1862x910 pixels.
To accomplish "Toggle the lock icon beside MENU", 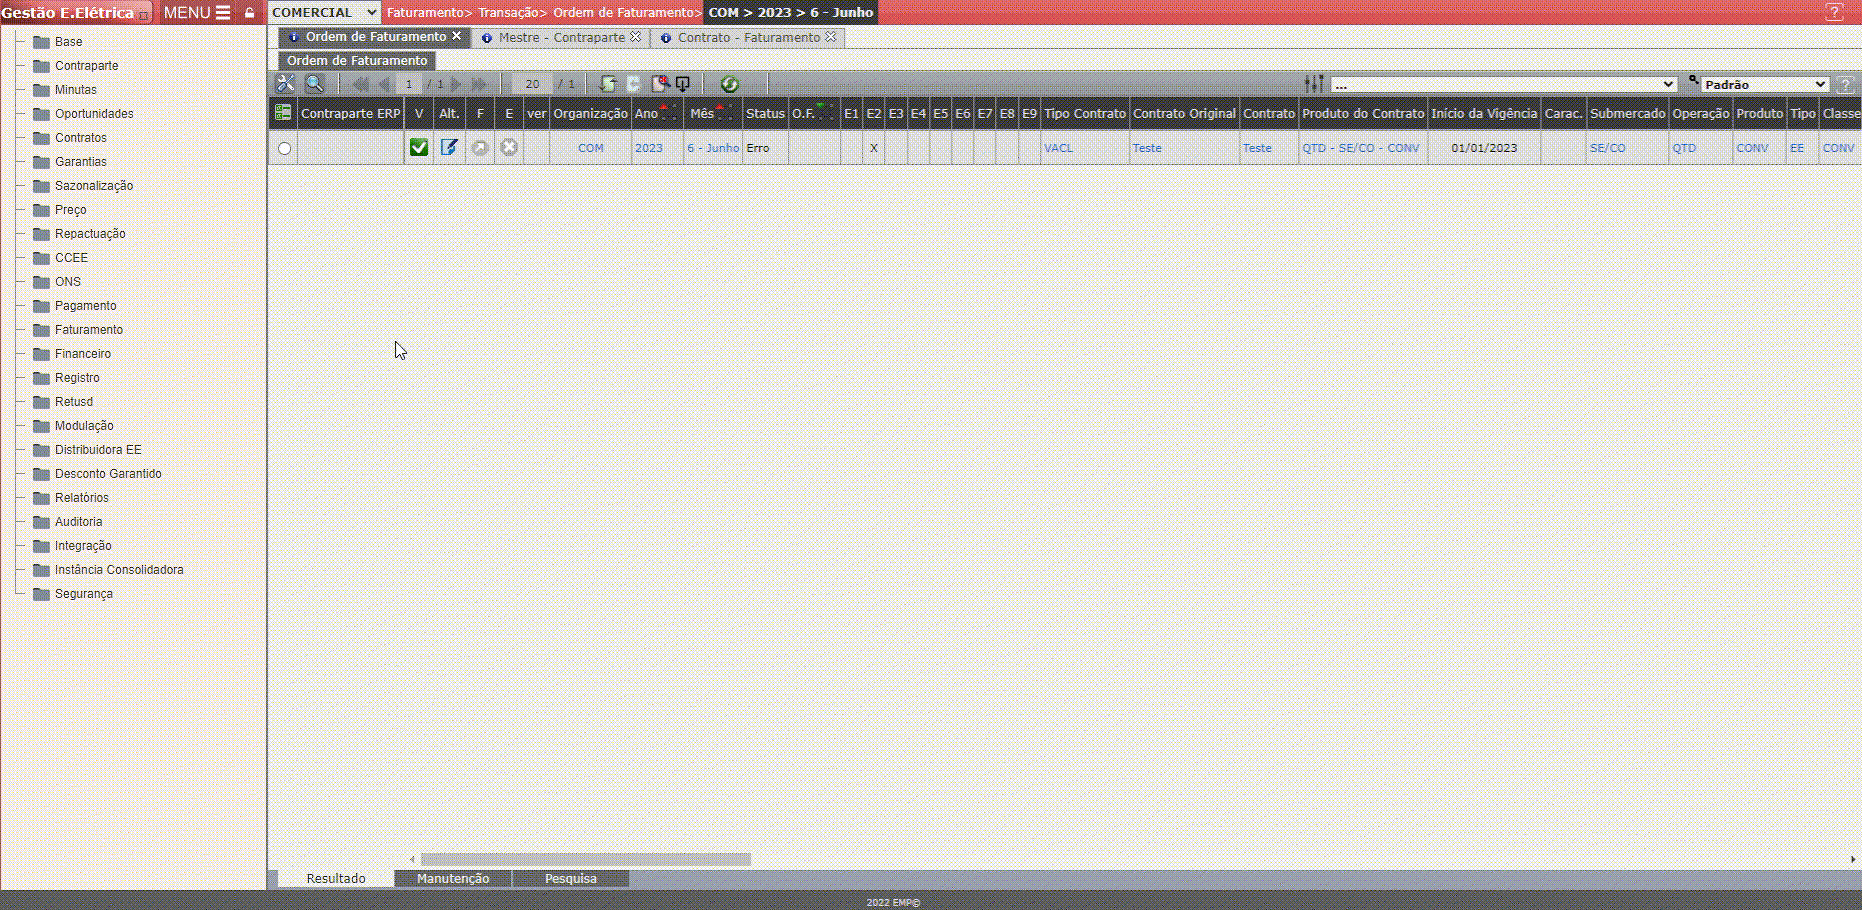I will [250, 13].
